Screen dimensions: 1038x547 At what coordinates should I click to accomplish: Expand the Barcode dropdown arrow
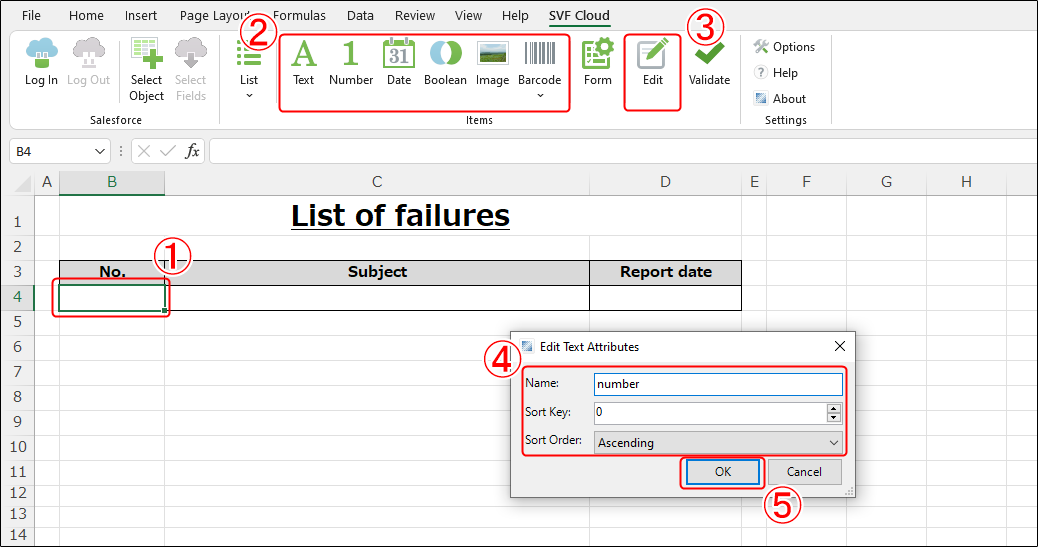tap(540, 96)
